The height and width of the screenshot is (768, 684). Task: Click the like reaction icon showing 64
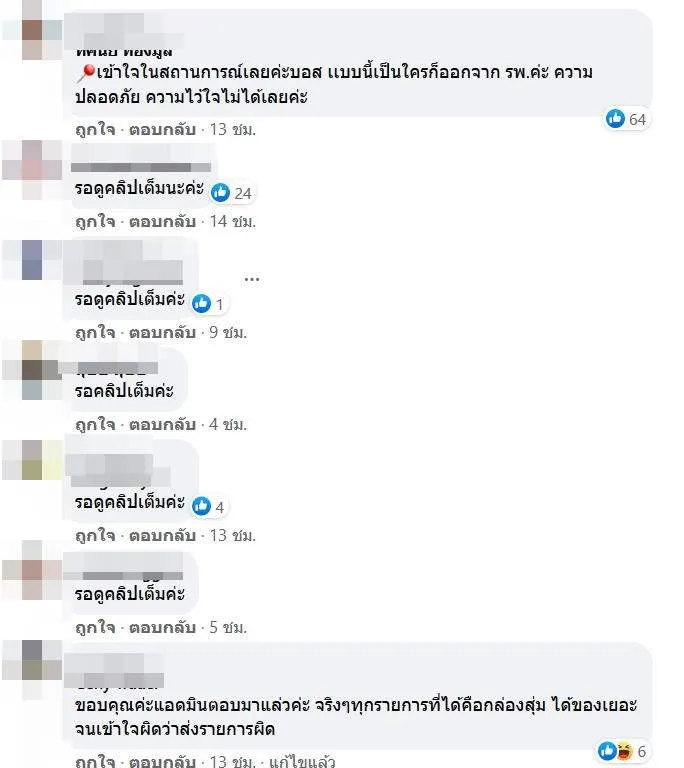coord(615,119)
